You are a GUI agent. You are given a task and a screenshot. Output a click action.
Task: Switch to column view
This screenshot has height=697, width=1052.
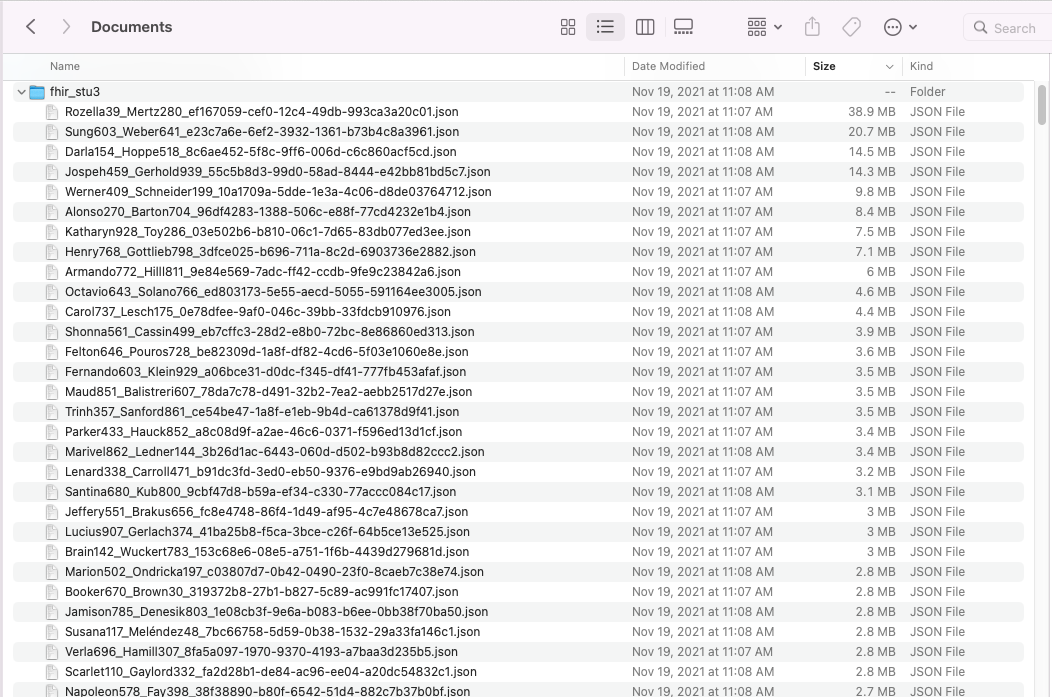[x=645, y=27]
